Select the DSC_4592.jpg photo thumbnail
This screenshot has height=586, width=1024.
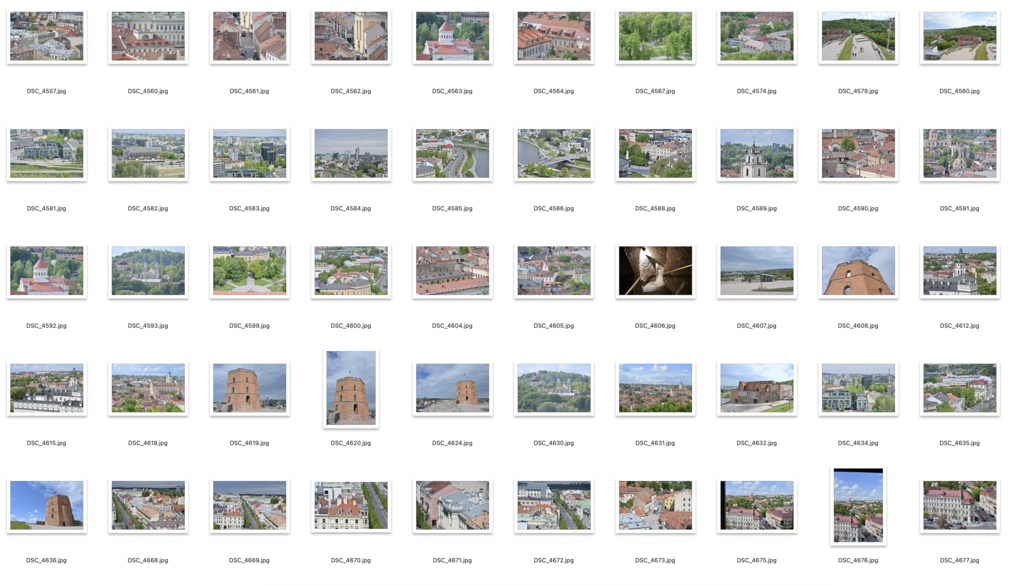pyautogui.click(x=46, y=270)
